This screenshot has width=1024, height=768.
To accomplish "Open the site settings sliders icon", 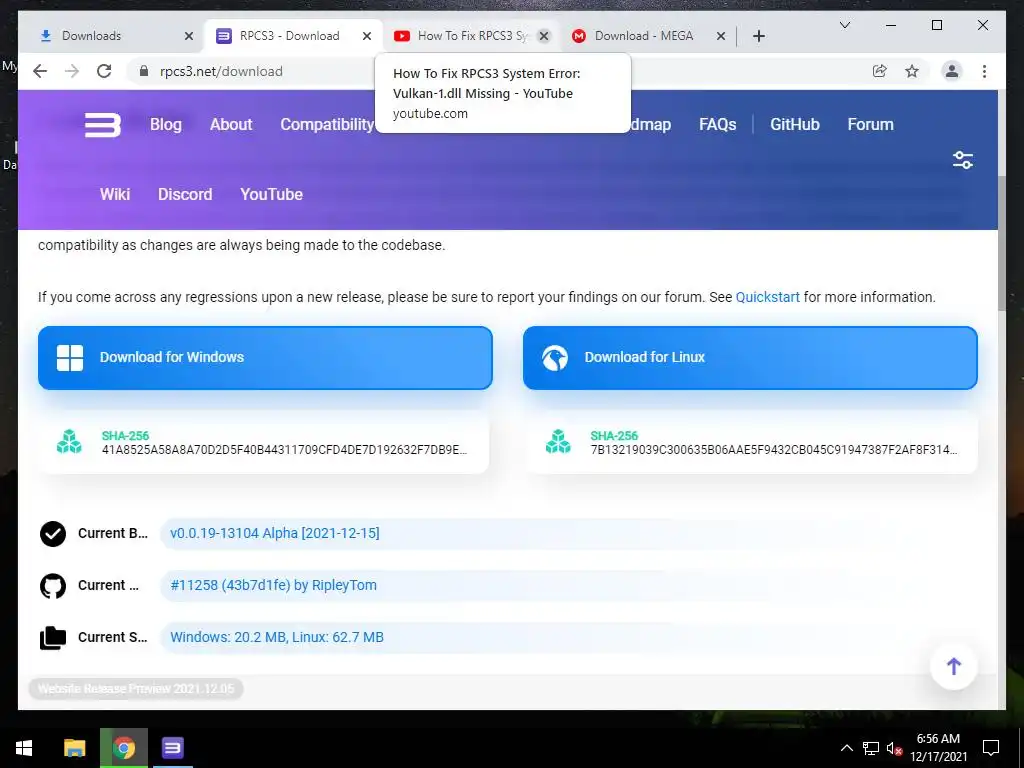I will click(x=963, y=160).
